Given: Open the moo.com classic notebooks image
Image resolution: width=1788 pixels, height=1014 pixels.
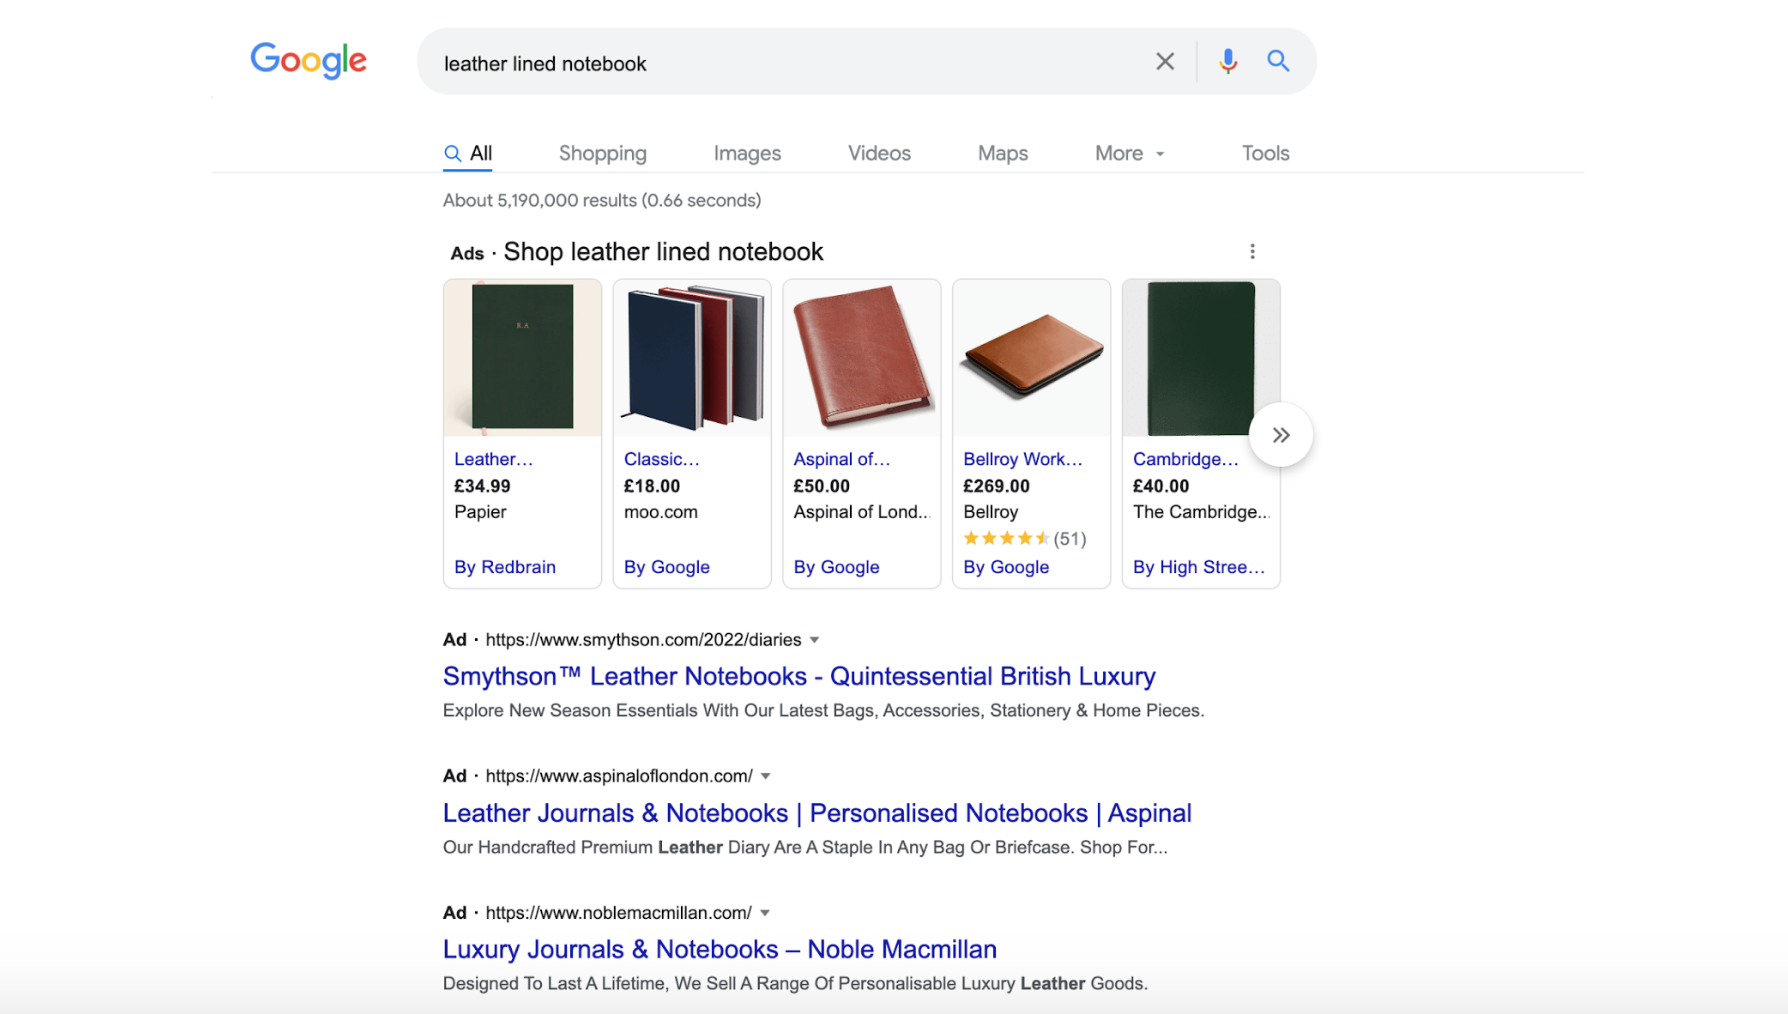Looking at the screenshot, I should [x=692, y=358].
